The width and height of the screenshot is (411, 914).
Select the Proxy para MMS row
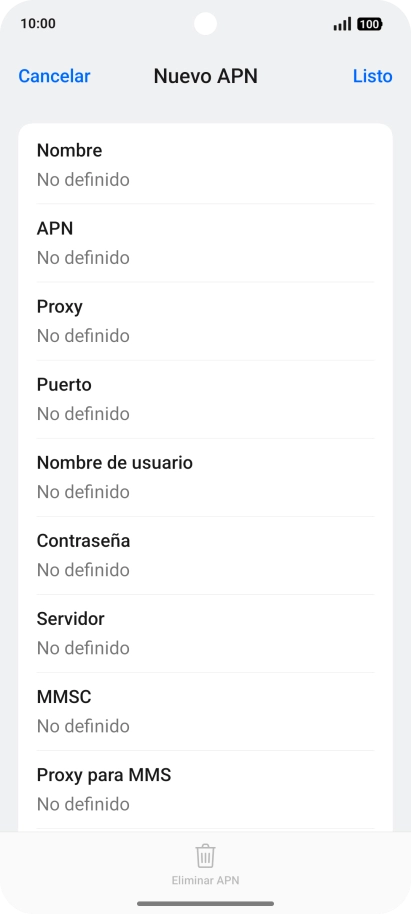point(205,790)
